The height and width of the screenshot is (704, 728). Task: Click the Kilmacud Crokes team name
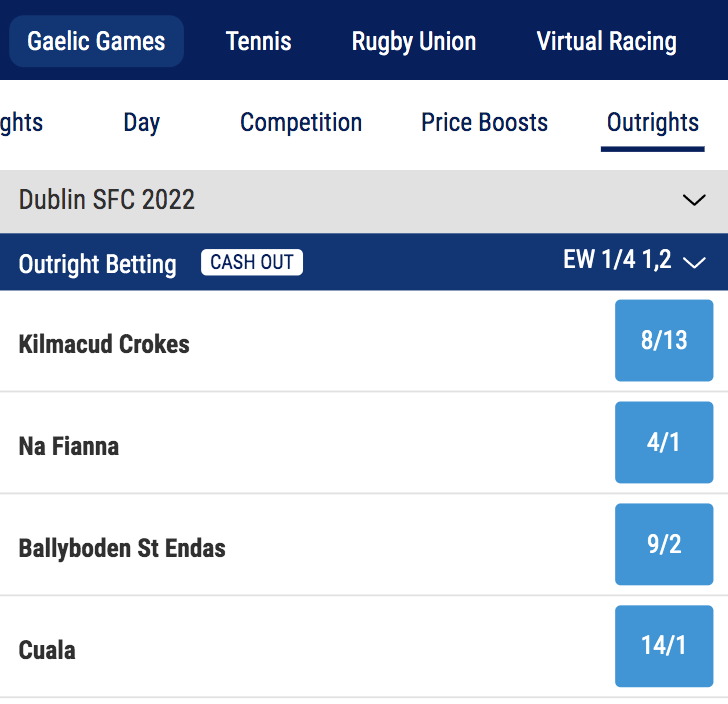pos(104,344)
